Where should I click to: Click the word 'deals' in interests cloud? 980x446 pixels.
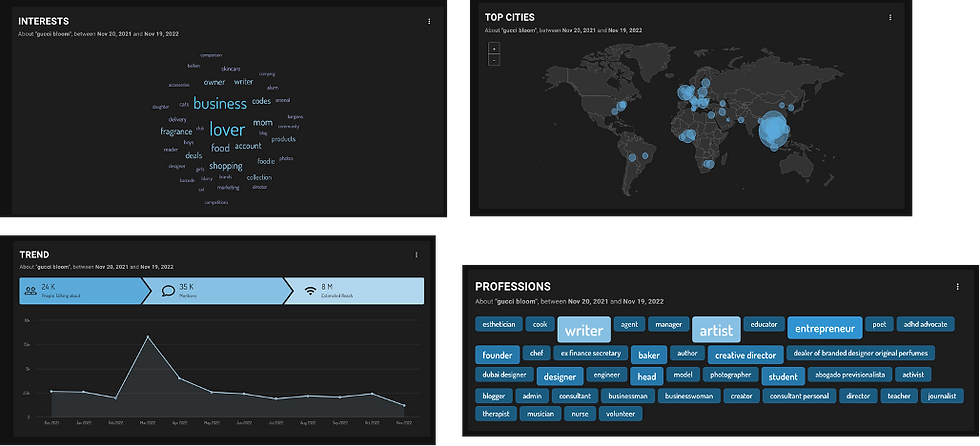[194, 156]
